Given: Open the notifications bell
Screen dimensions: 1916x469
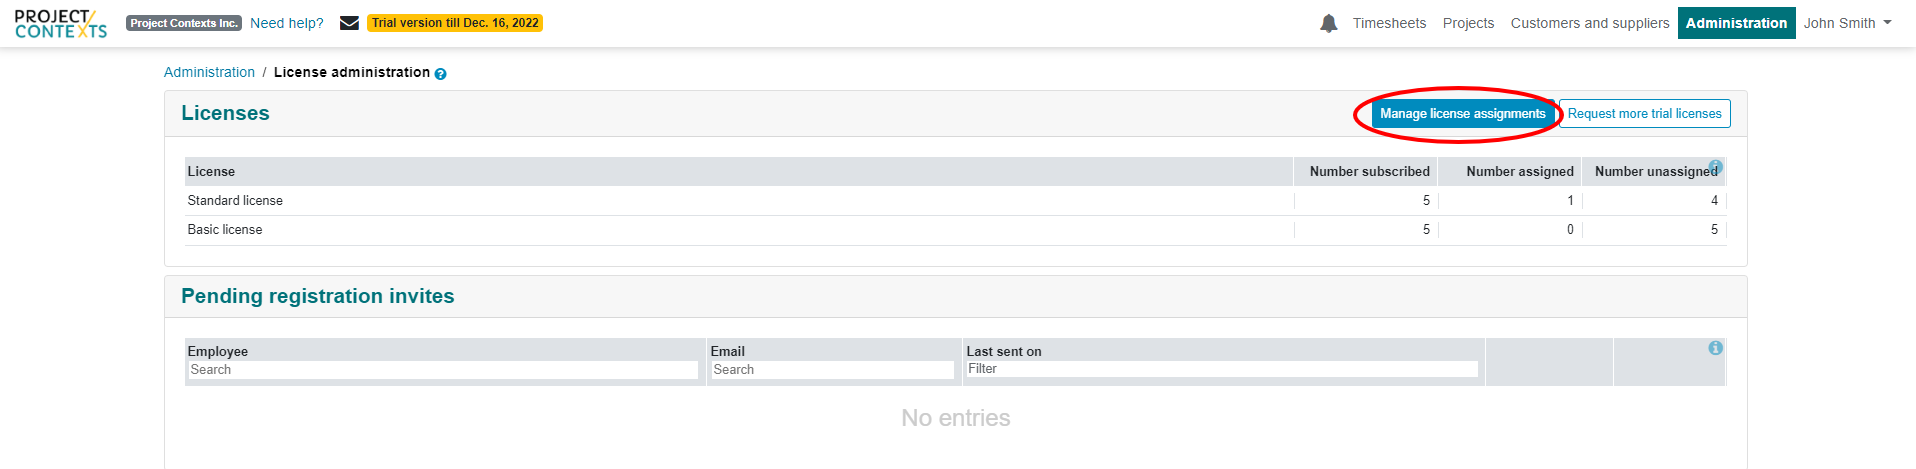Looking at the screenshot, I should click(x=1328, y=23).
